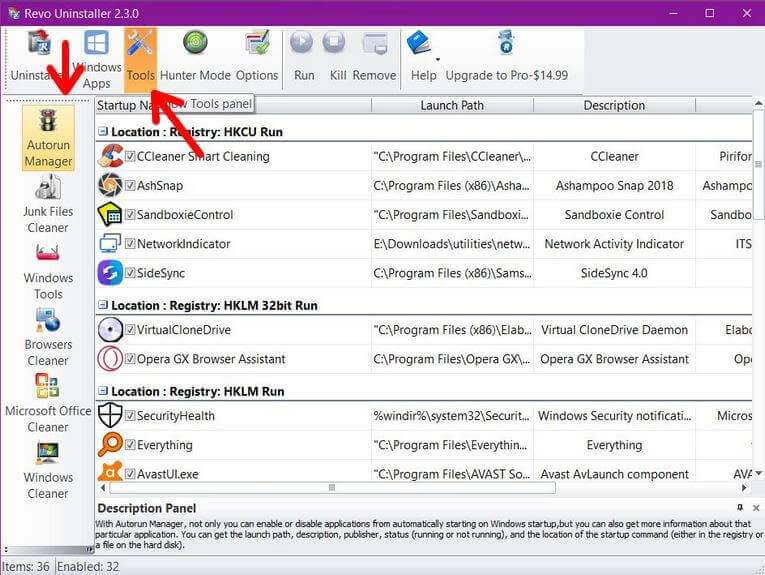Click the VirtualCloneDrive disc icon
The image size is (765, 575).
pos(110,330)
